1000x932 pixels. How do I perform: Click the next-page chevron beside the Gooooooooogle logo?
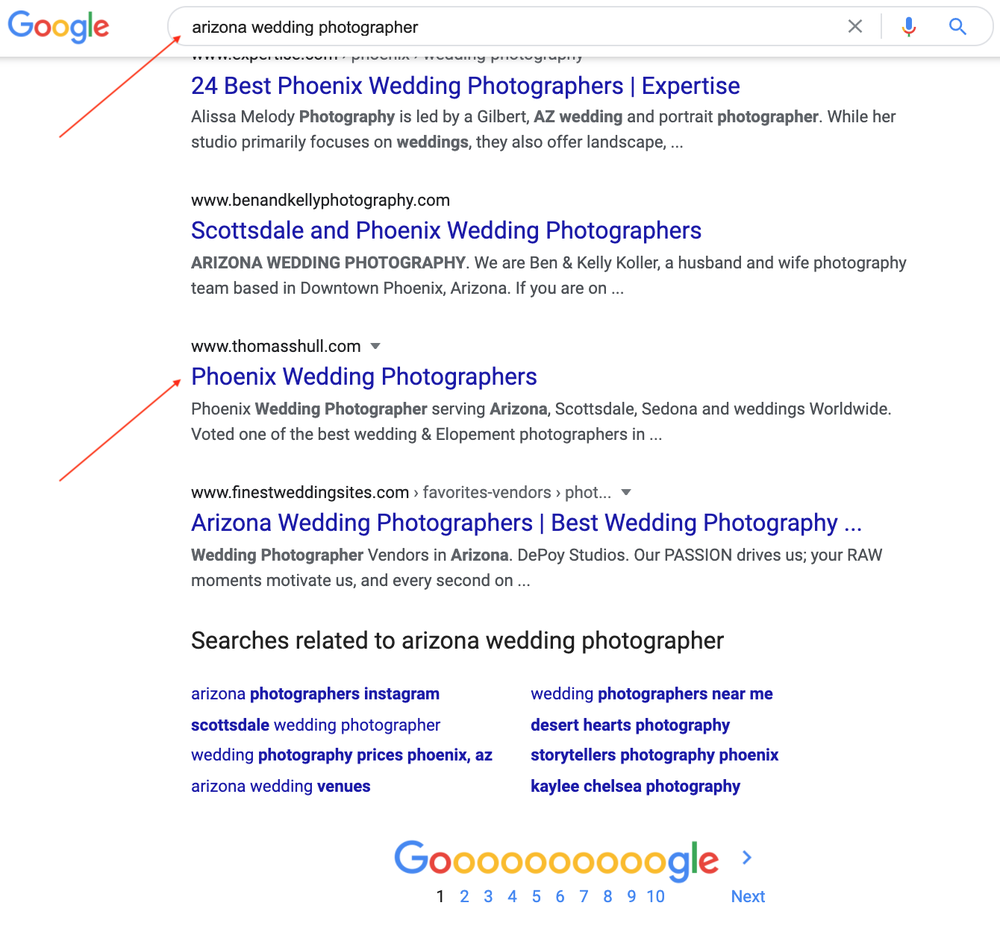point(747,858)
